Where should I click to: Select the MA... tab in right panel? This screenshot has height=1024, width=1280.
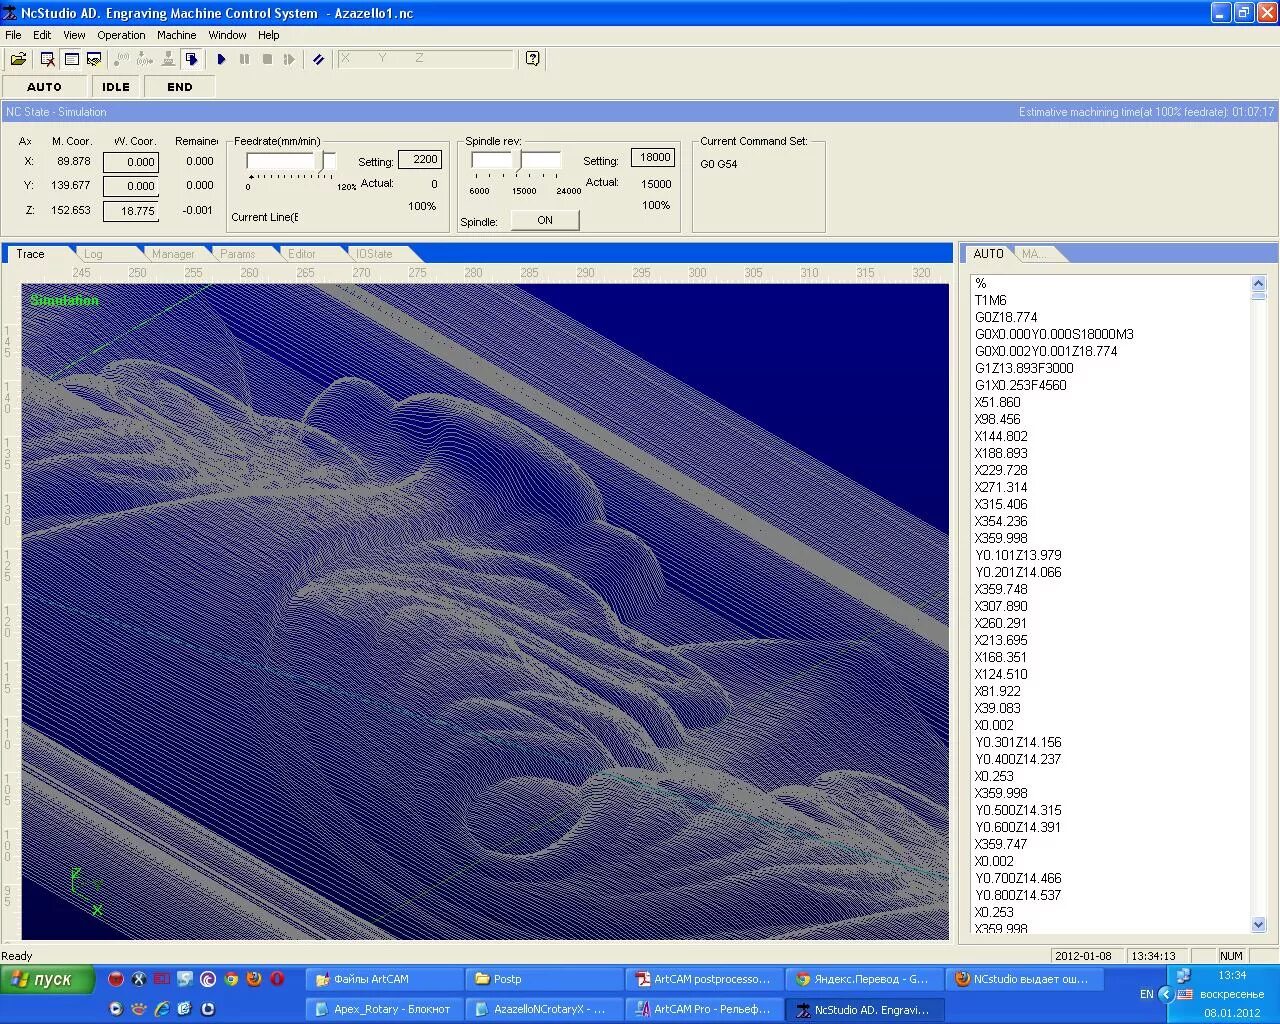(x=1034, y=254)
